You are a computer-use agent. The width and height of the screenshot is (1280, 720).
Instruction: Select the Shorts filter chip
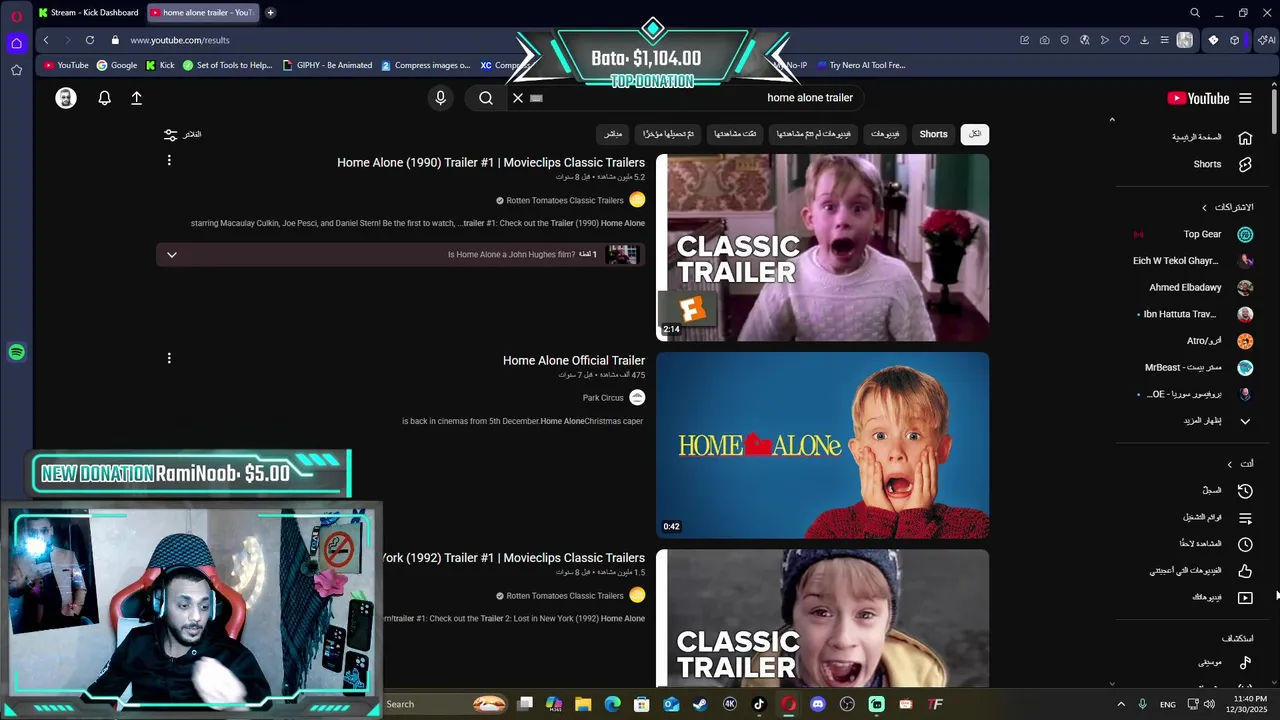point(934,134)
